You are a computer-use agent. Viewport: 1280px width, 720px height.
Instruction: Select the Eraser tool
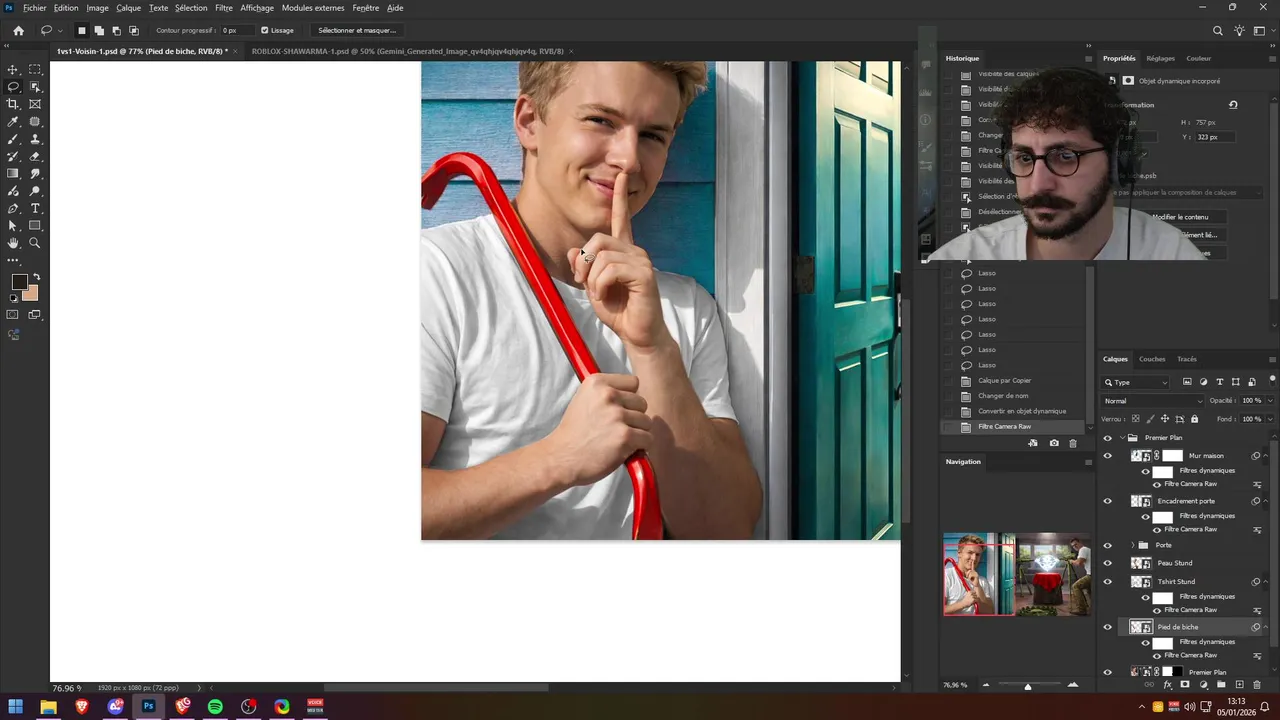coord(35,156)
